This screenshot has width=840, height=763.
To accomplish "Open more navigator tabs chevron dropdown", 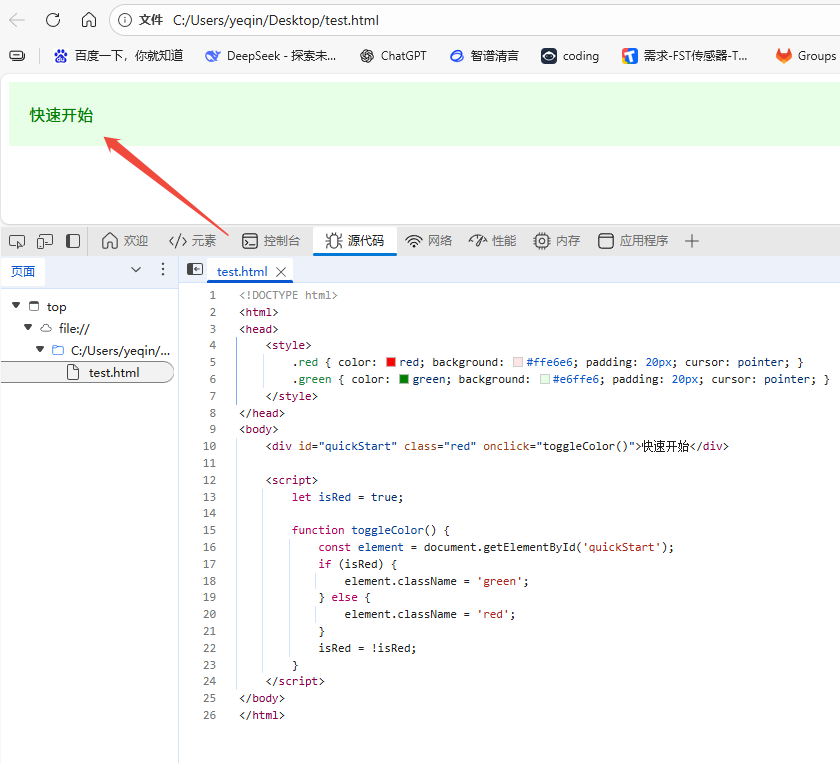I will tap(136, 270).
